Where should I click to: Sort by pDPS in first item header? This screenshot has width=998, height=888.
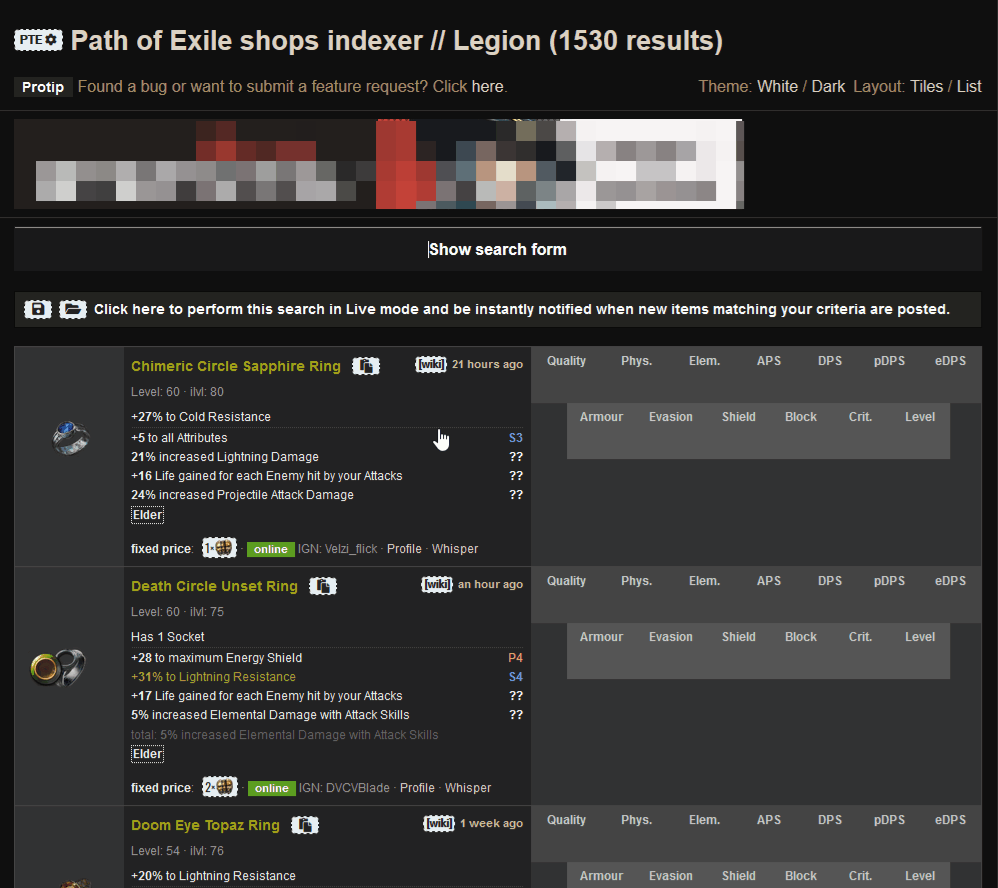[x=889, y=361]
